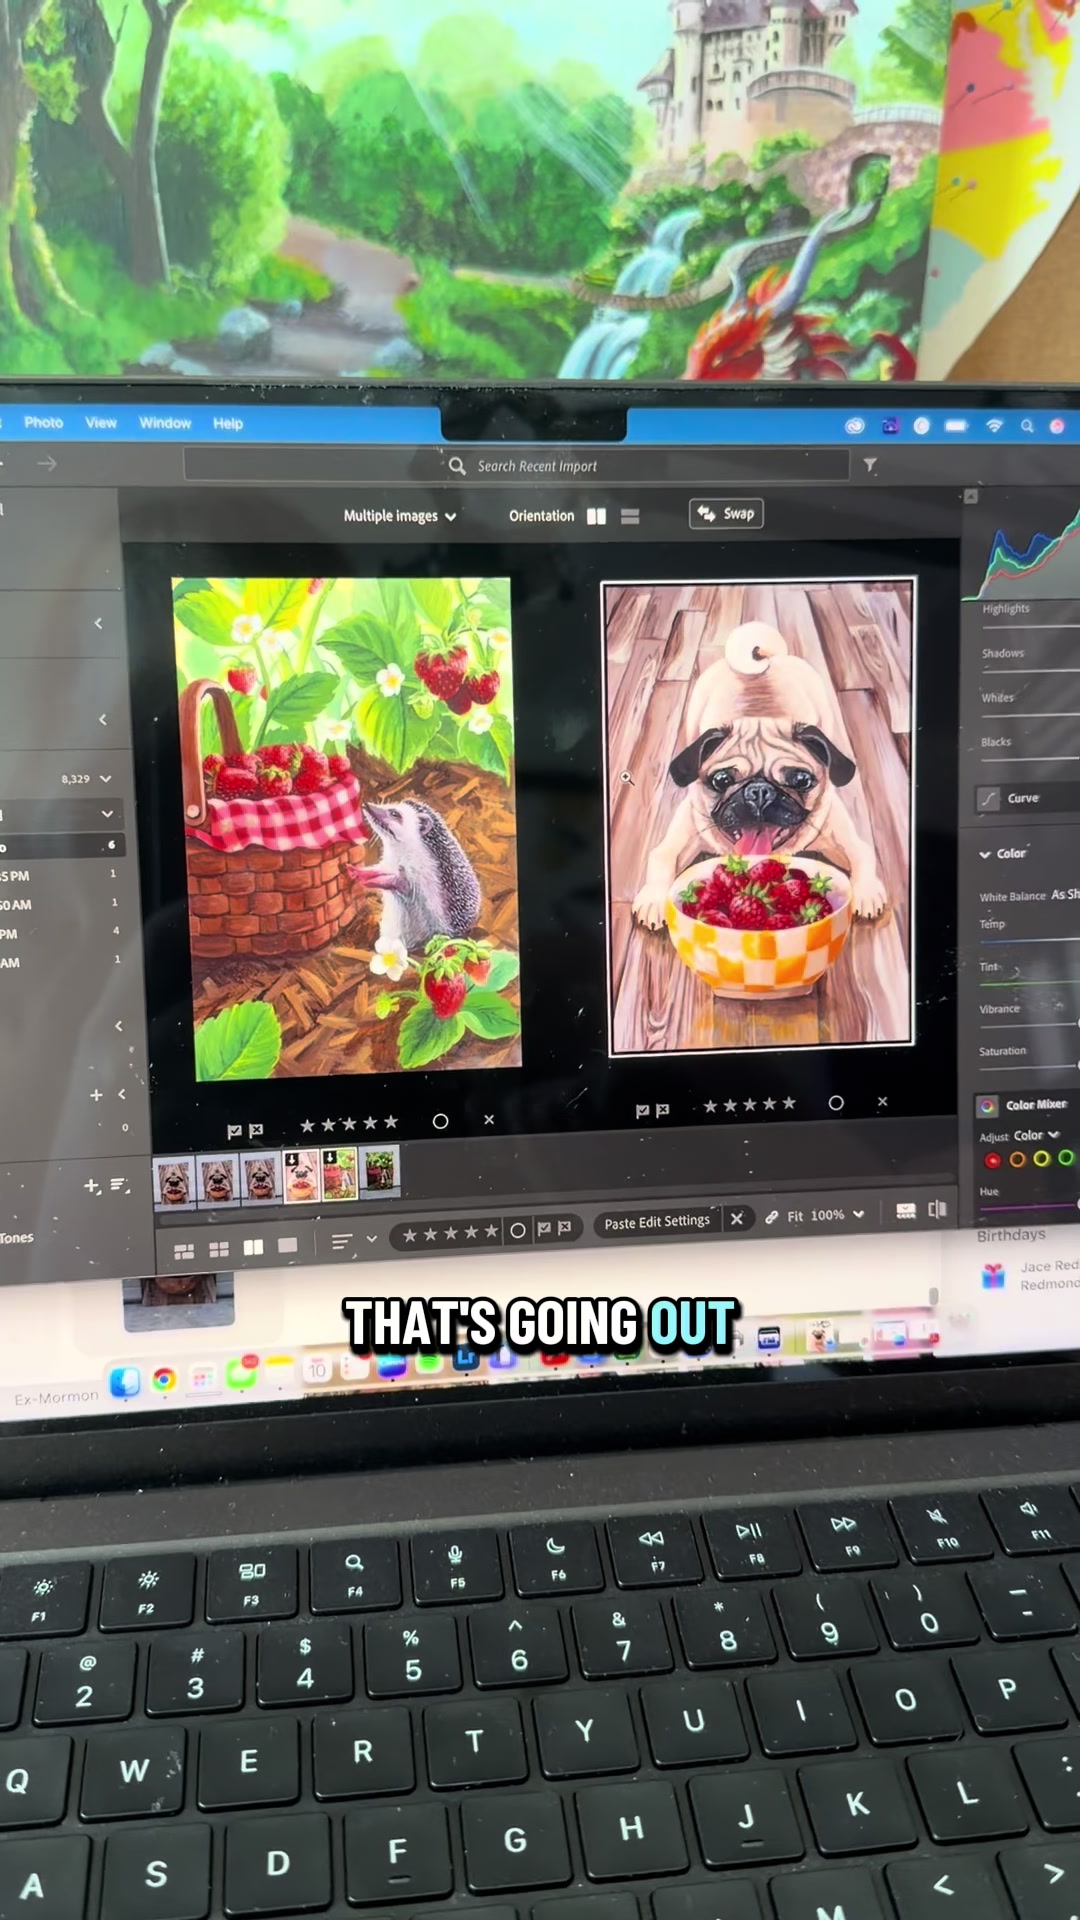Open White Balance As Shot dropdown
1080x1920 pixels.
pyautogui.click(x=1065, y=894)
